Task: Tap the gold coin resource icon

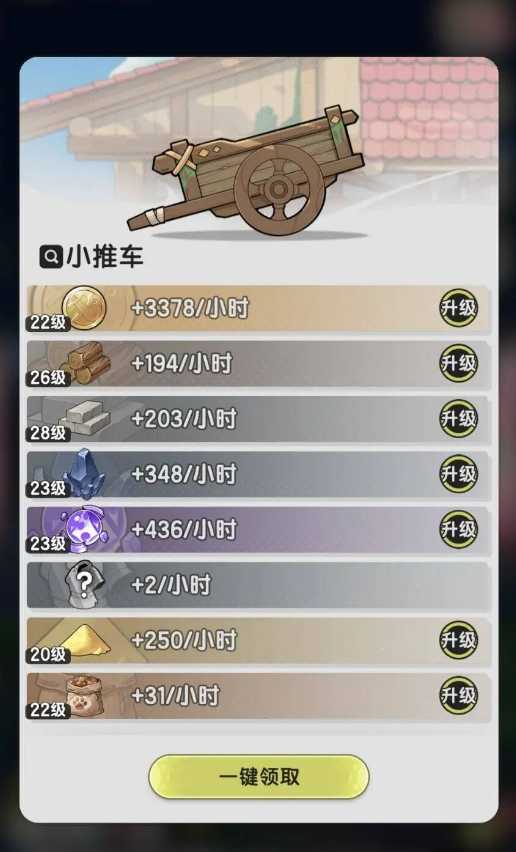Action: [x=84, y=308]
